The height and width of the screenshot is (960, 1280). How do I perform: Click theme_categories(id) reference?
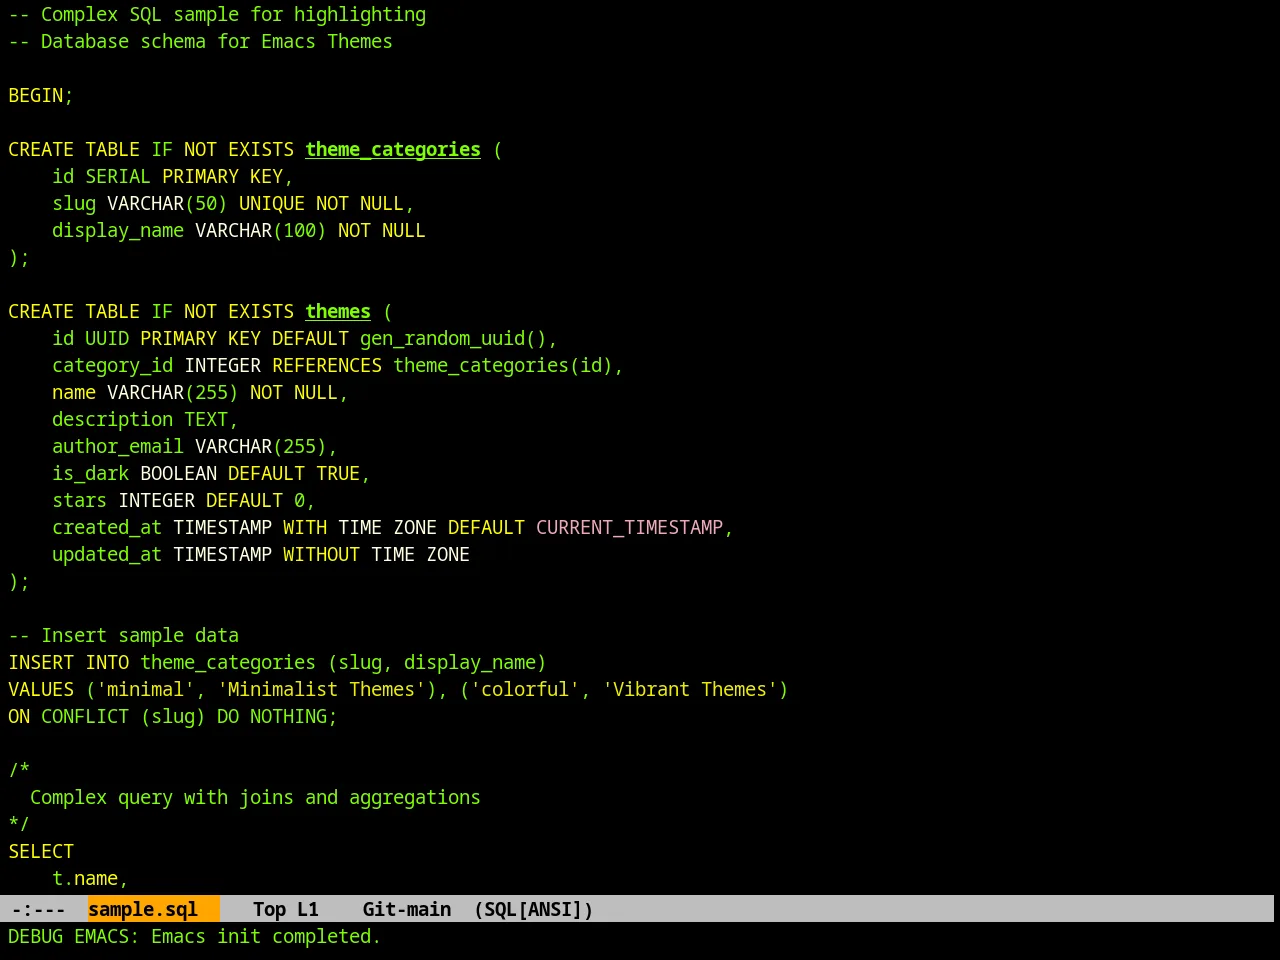(x=503, y=365)
